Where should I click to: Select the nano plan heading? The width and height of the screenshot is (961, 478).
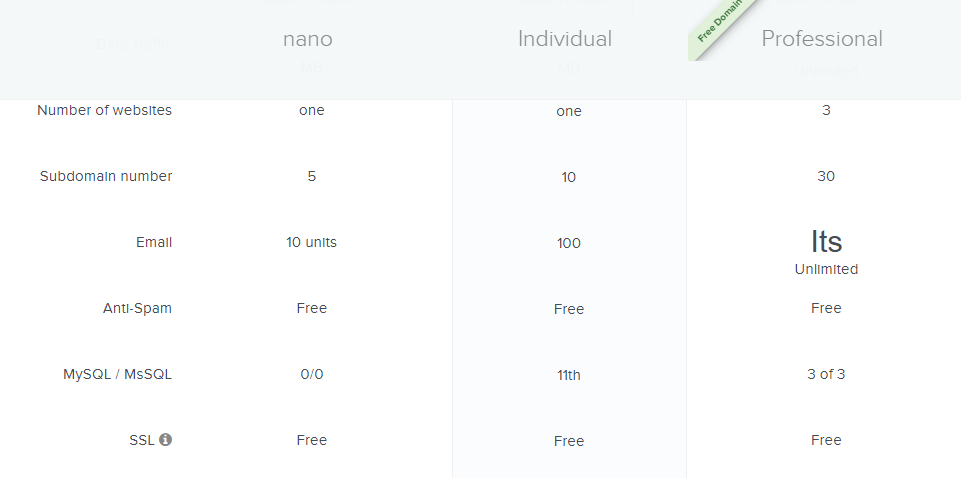(x=308, y=39)
